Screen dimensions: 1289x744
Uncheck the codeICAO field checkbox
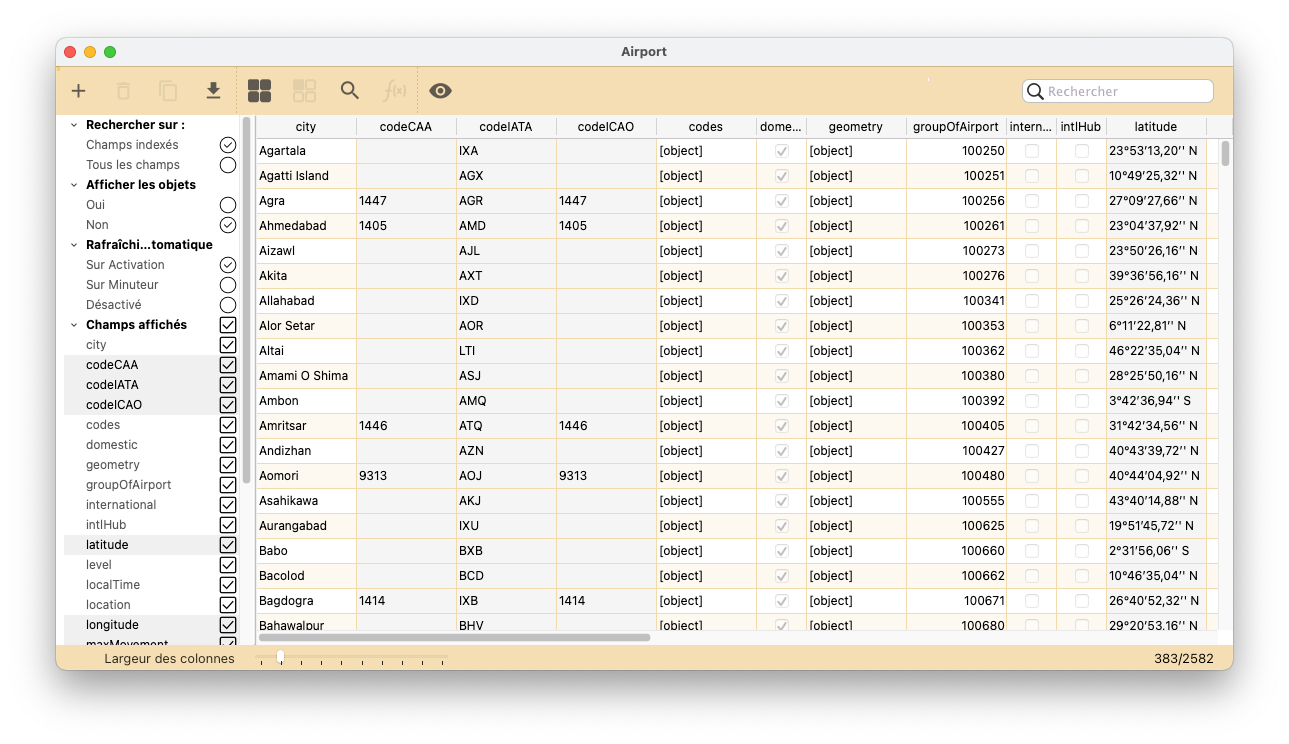[x=228, y=405]
